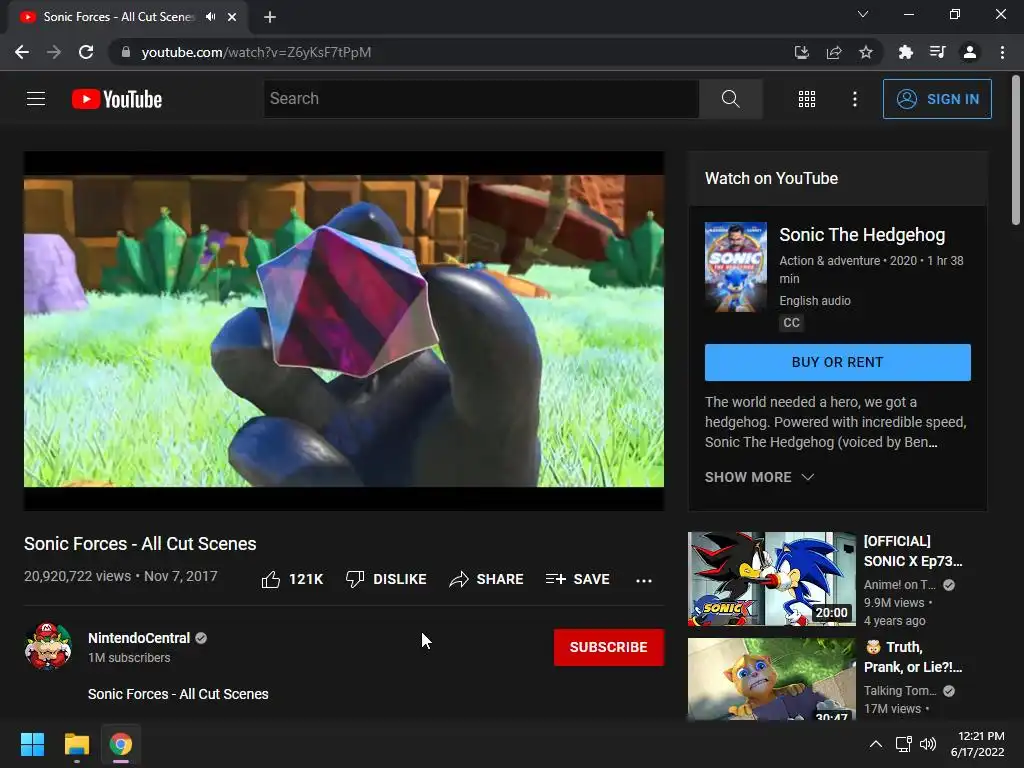The height and width of the screenshot is (768, 1024).
Task: Click the address bar URL
Action: pyautogui.click(x=256, y=52)
